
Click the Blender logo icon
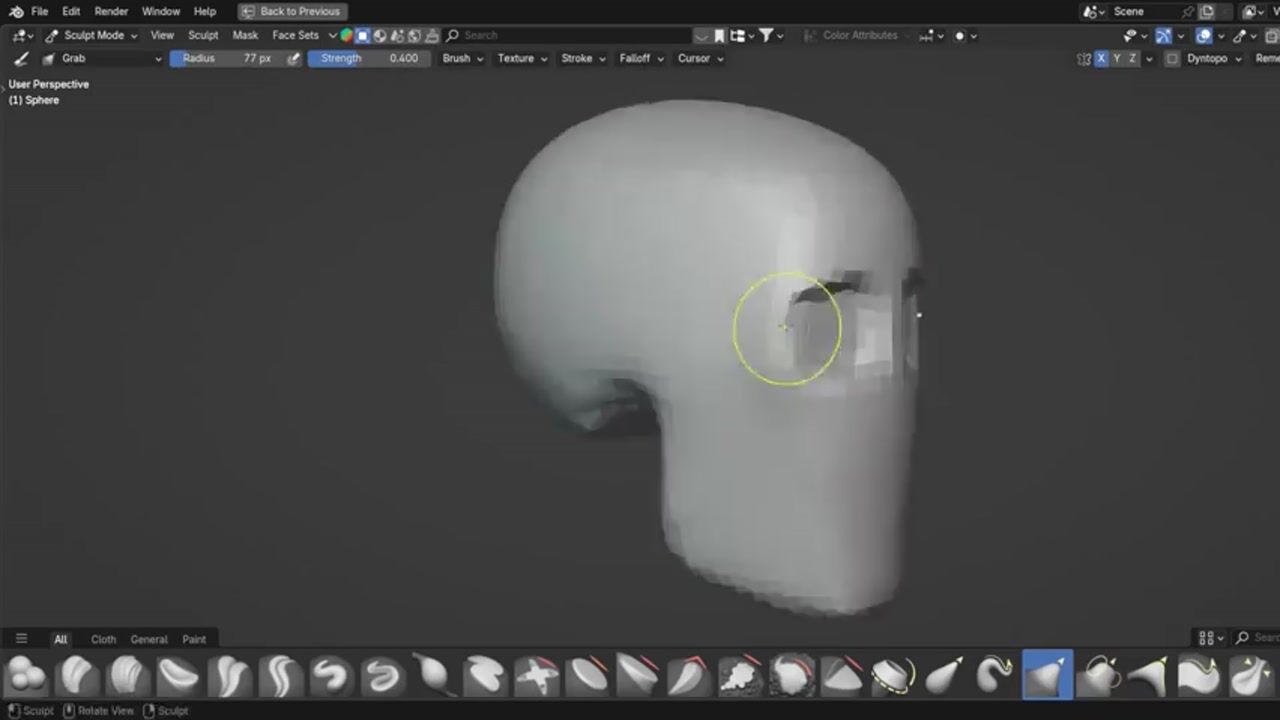click(x=15, y=12)
